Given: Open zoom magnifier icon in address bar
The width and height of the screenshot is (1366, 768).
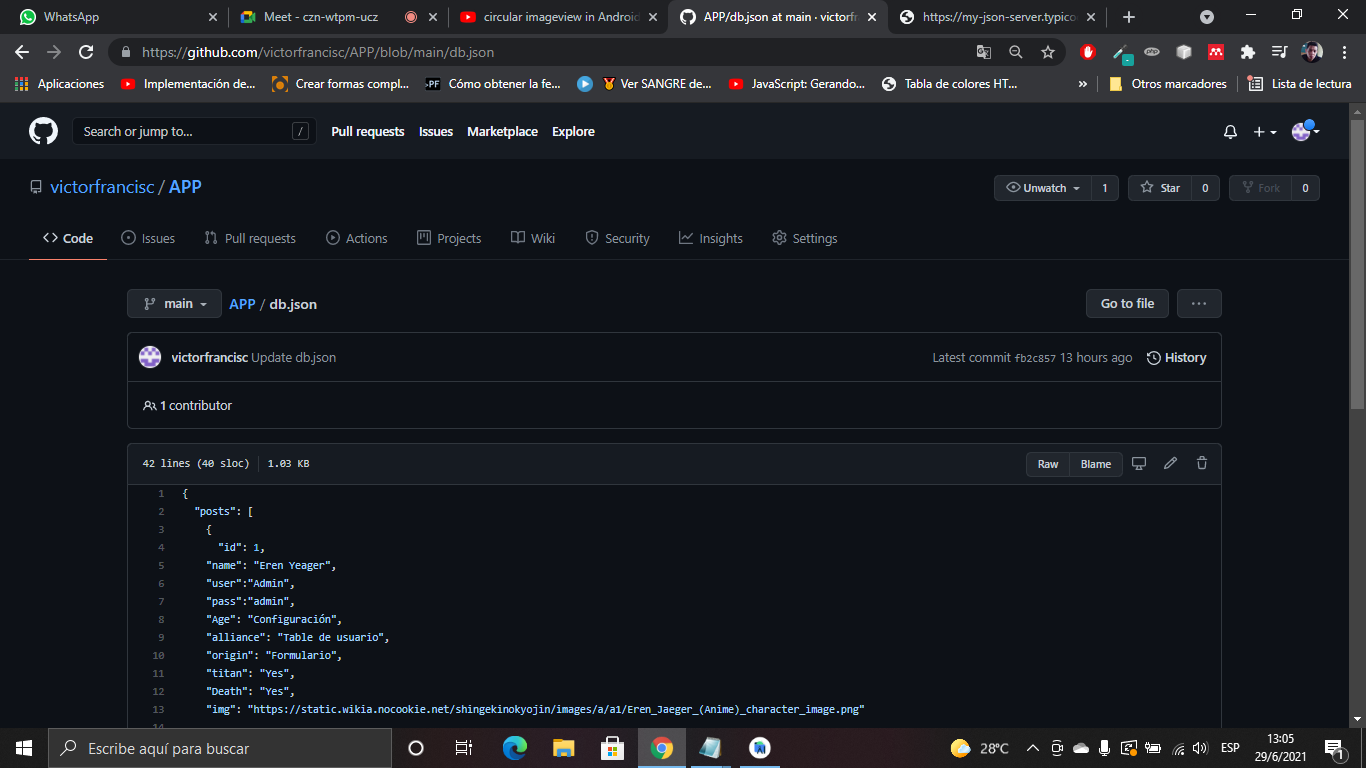Looking at the screenshot, I should point(1016,52).
